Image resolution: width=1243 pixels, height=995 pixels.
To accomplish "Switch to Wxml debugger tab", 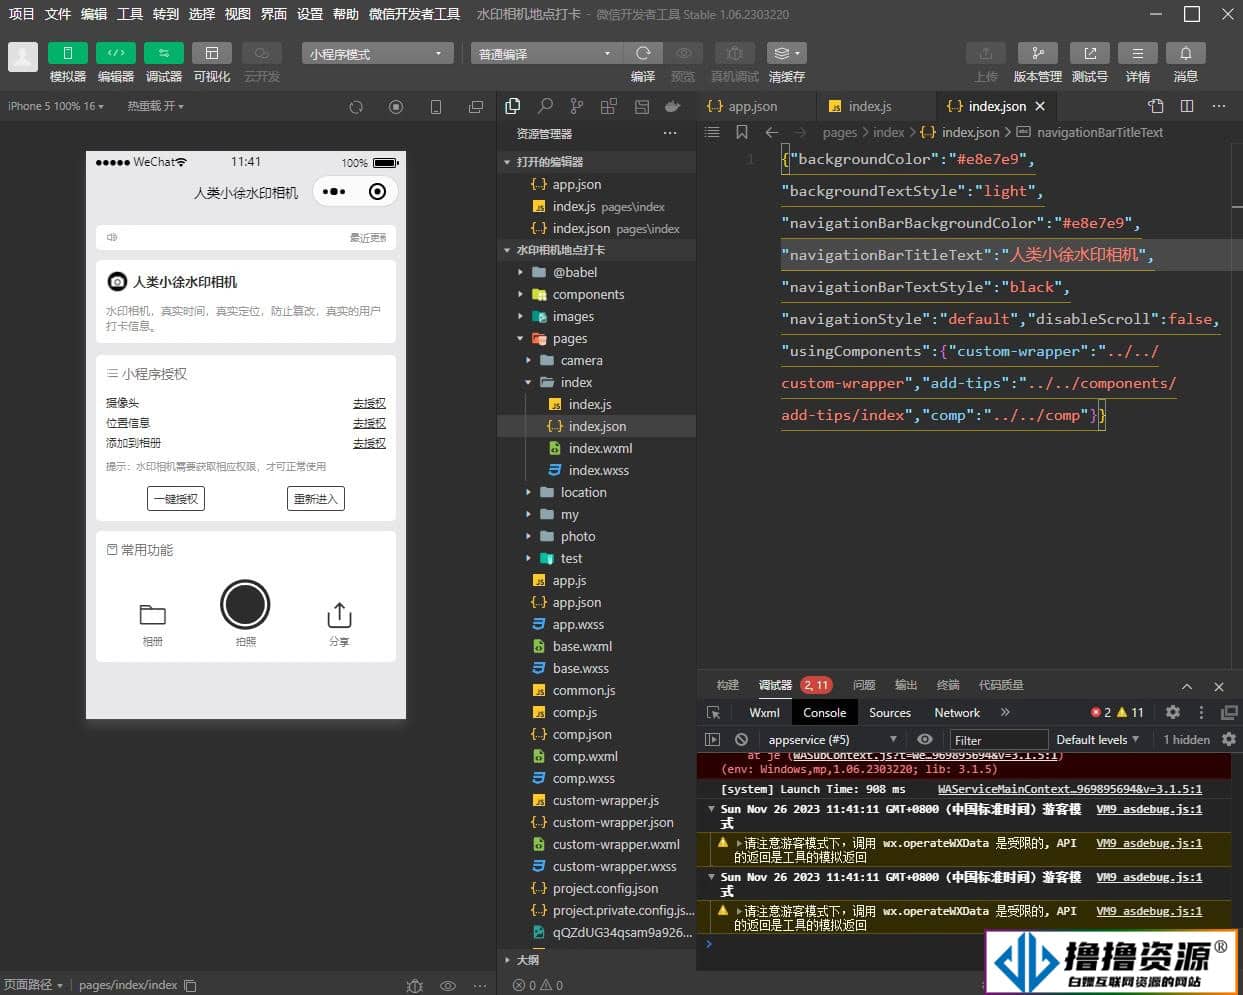I will [764, 712].
